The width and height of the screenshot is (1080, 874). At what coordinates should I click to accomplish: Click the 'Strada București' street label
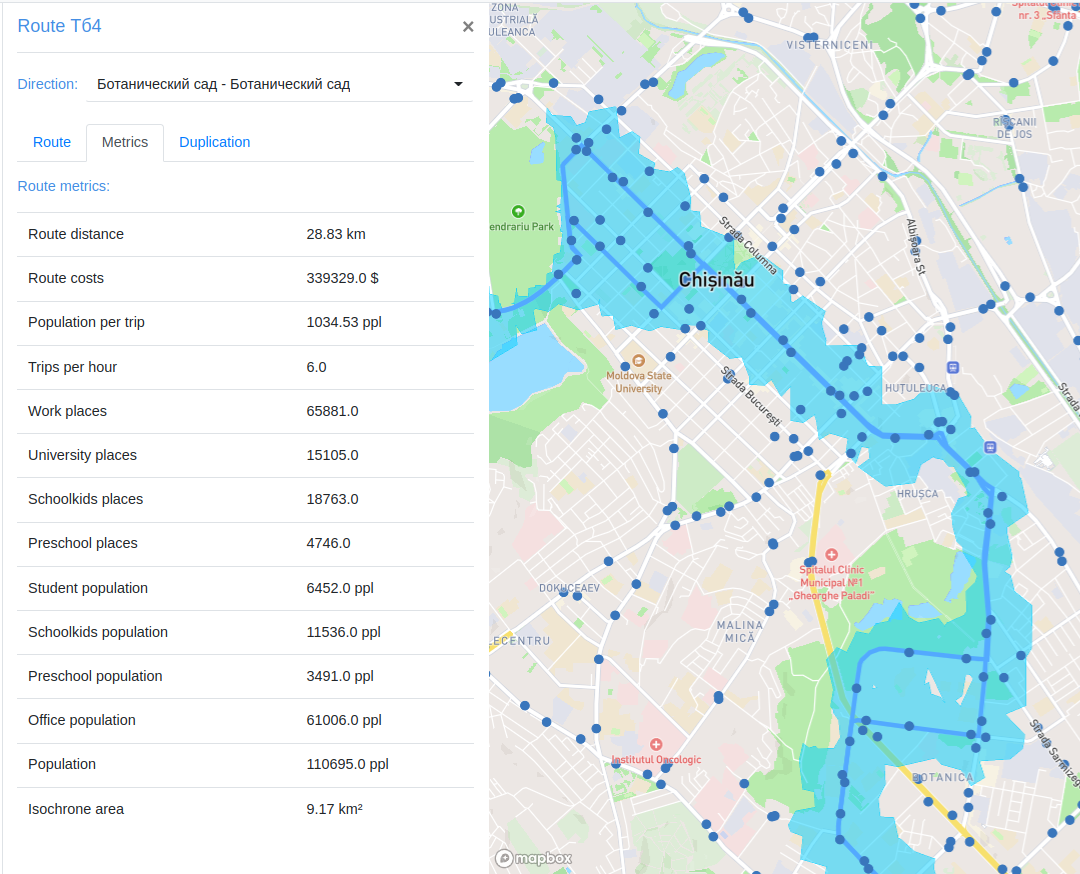click(x=751, y=396)
